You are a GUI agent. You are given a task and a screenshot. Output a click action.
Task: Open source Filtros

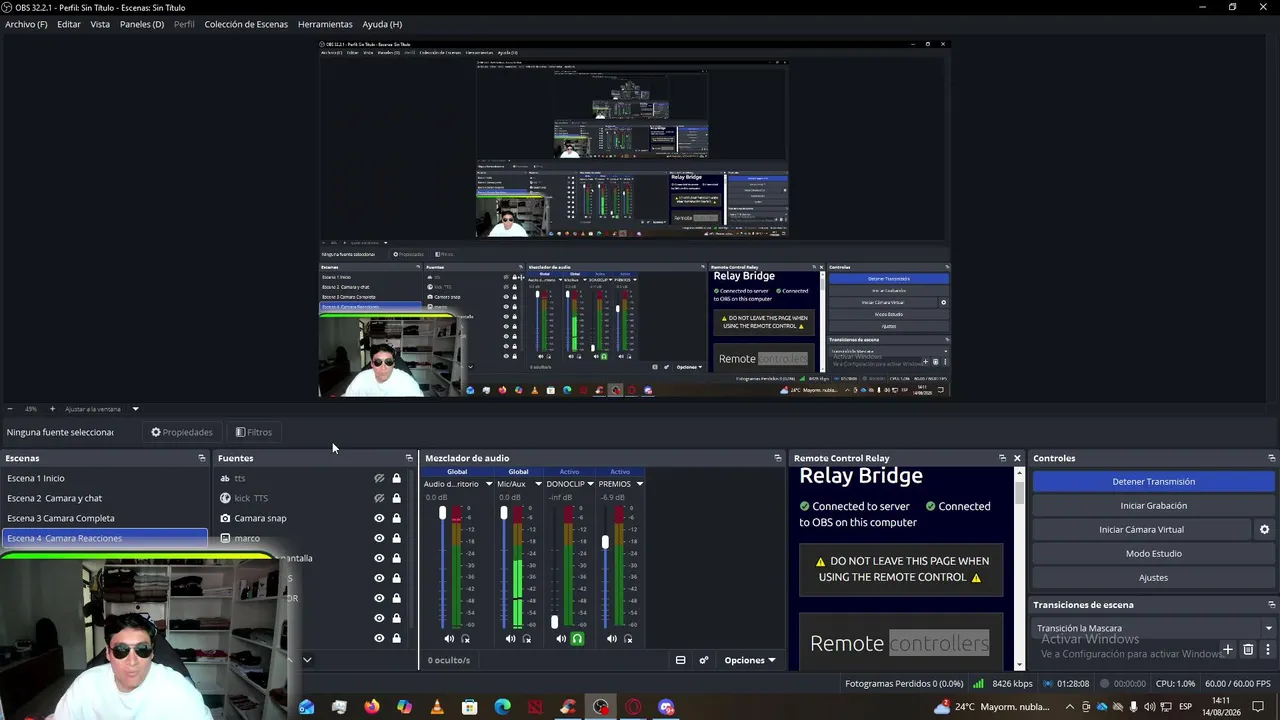point(254,432)
